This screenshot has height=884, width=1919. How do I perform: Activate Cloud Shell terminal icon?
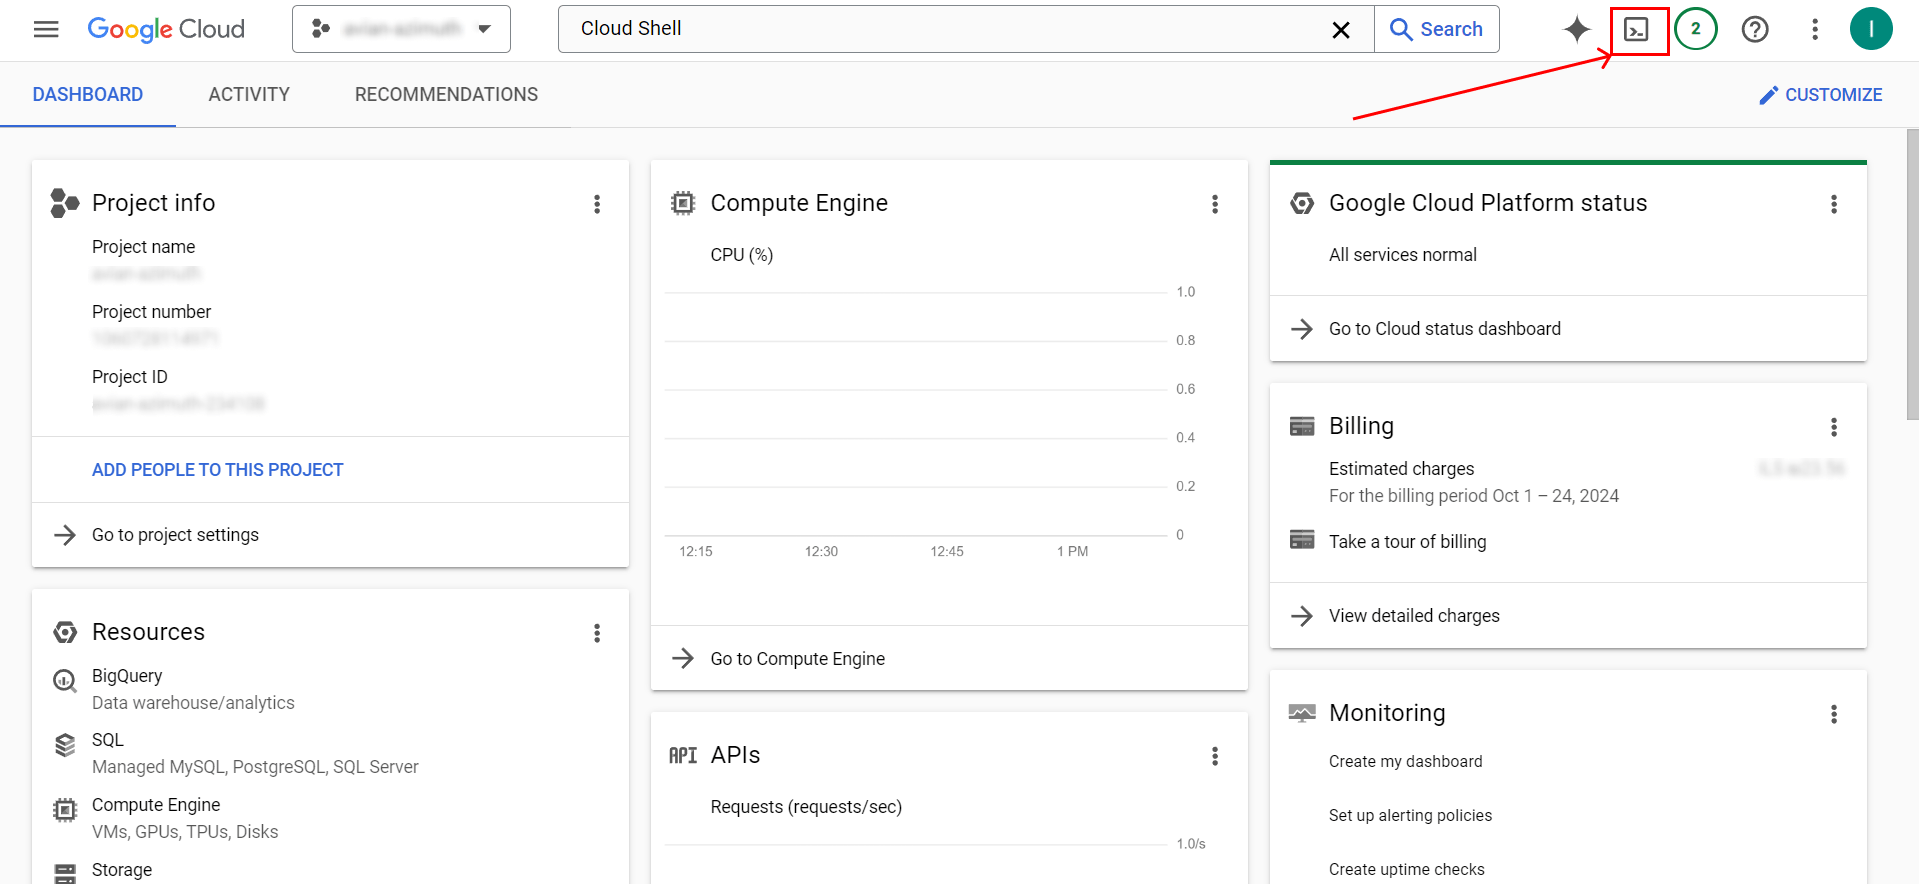tap(1637, 30)
